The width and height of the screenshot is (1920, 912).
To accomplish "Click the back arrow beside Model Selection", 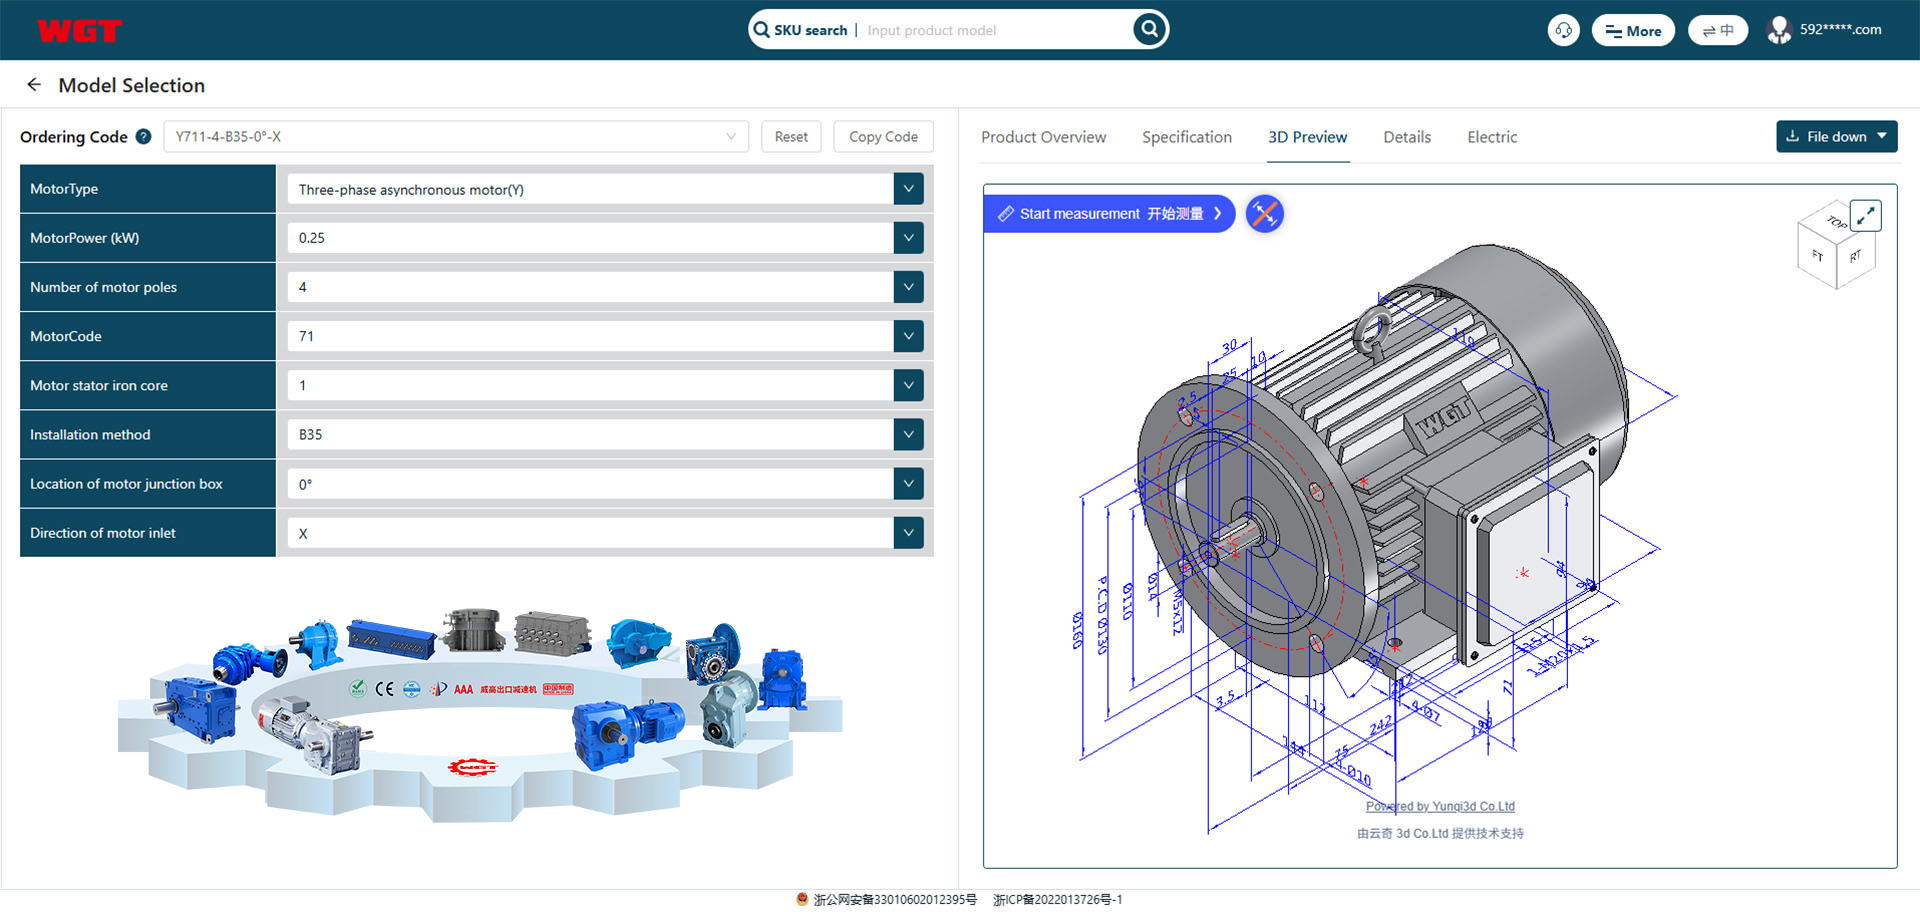I will tap(34, 85).
